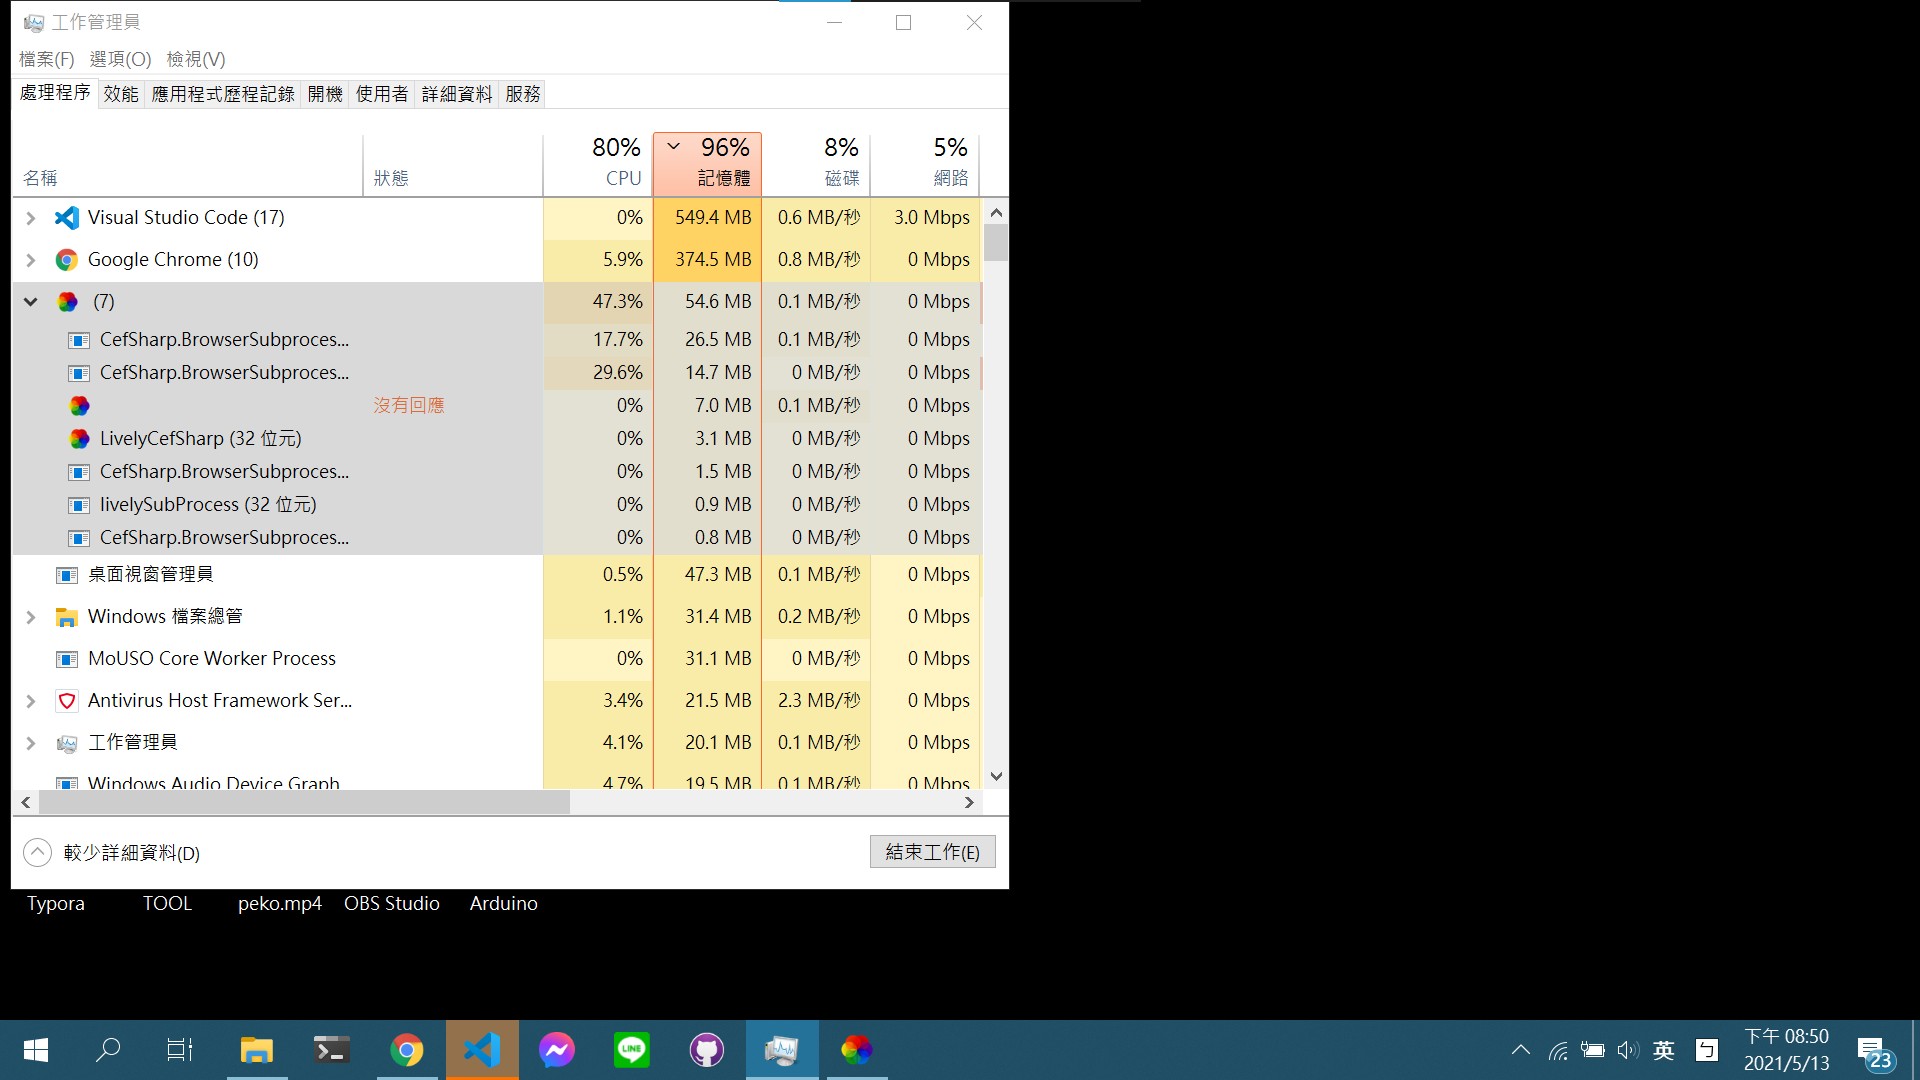The width and height of the screenshot is (1920, 1080).
Task: Collapse to 較少詳細資料 view
Action: 112,853
